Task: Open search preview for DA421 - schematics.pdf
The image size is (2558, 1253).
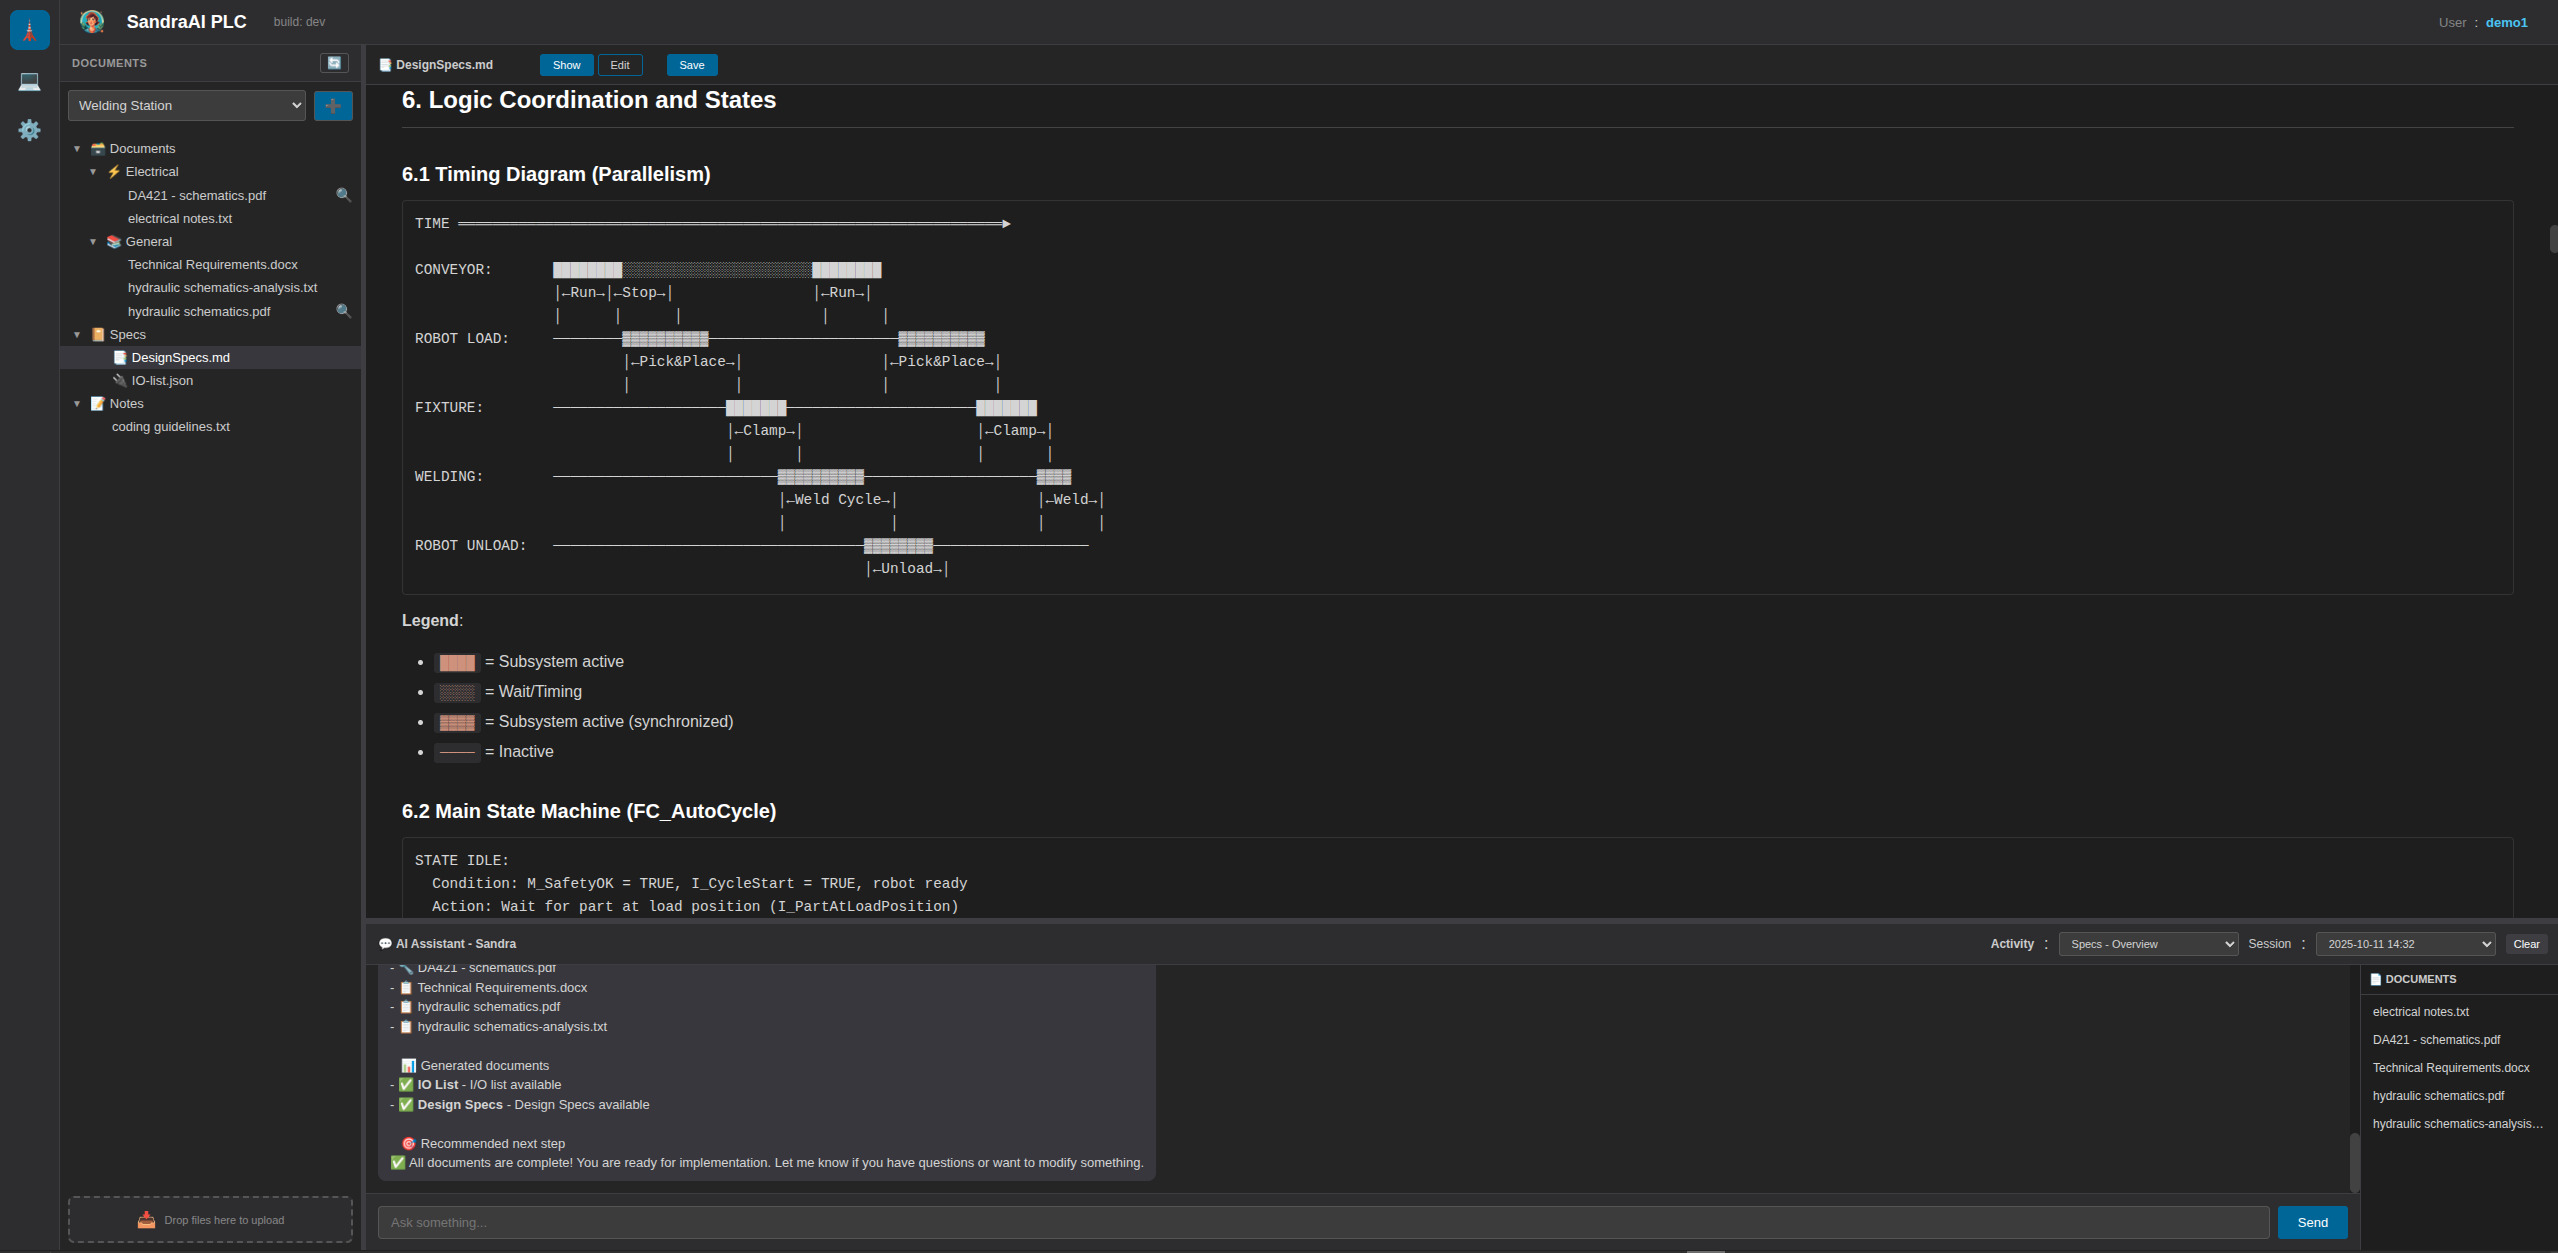Action: pyautogui.click(x=344, y=195)
